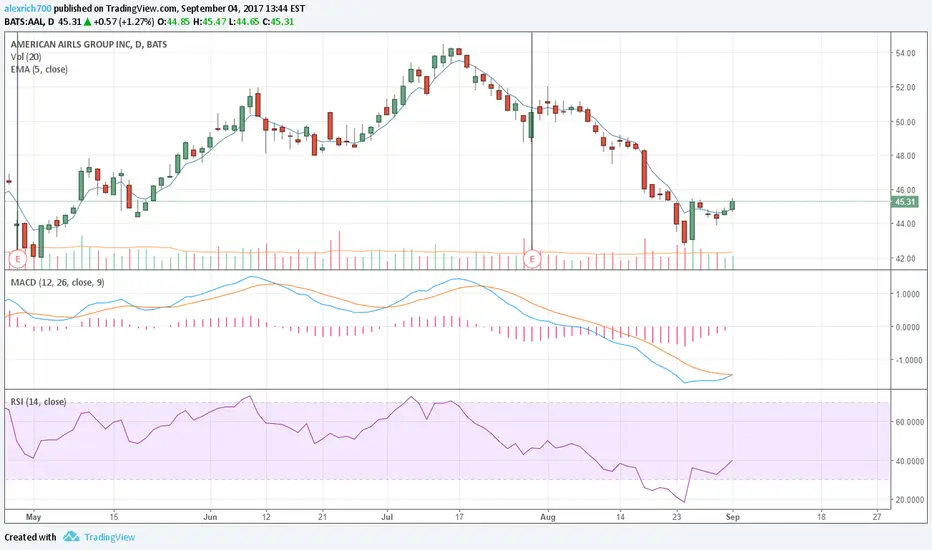Click the TradingView cloud logo icon
Viewport: 932px width, 550px height.
(x=71, y=536)
